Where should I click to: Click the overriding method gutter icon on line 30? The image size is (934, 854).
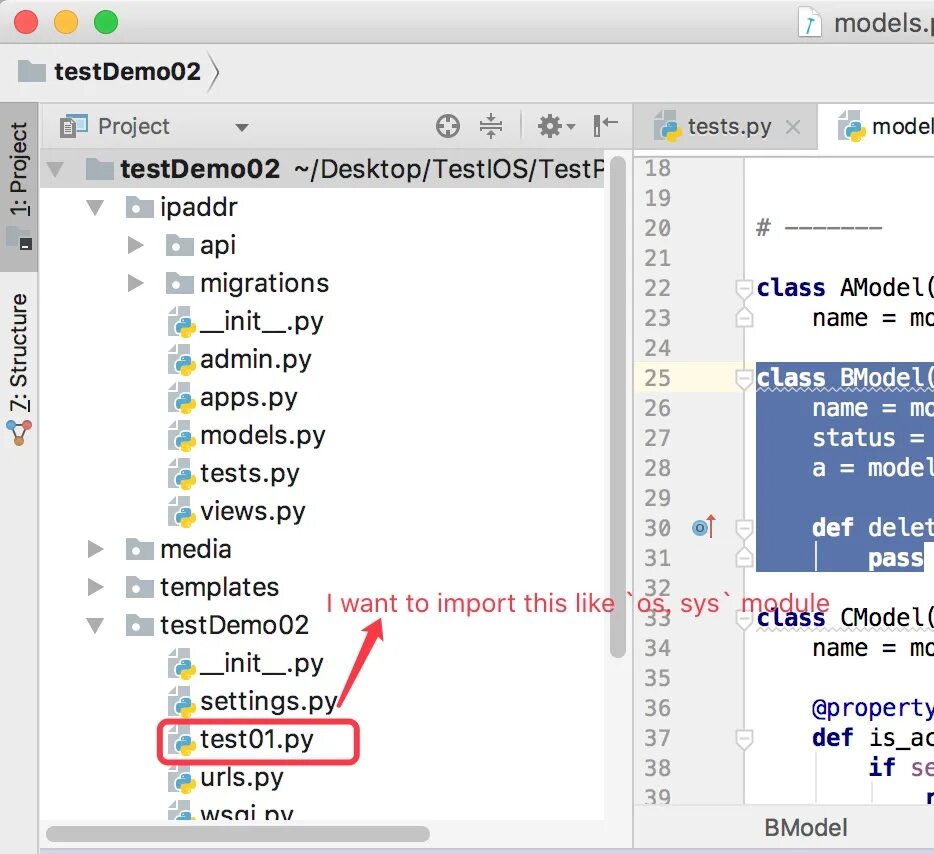704,526
